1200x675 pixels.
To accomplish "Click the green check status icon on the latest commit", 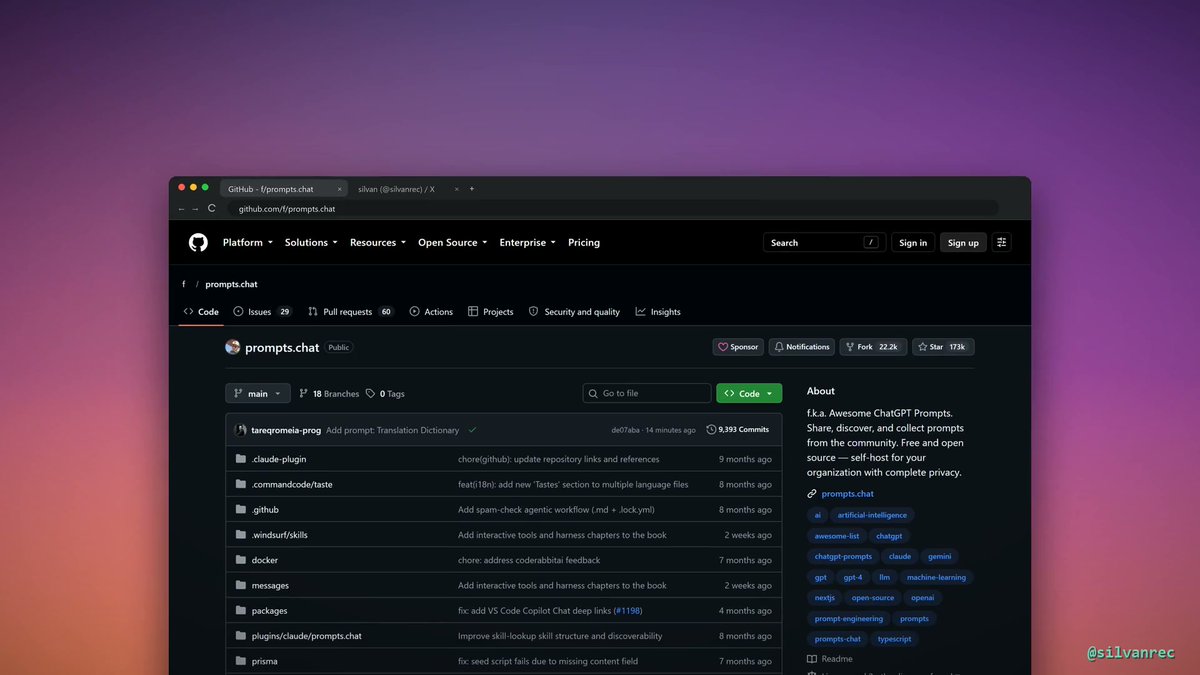I will click(x=472, y=430).
